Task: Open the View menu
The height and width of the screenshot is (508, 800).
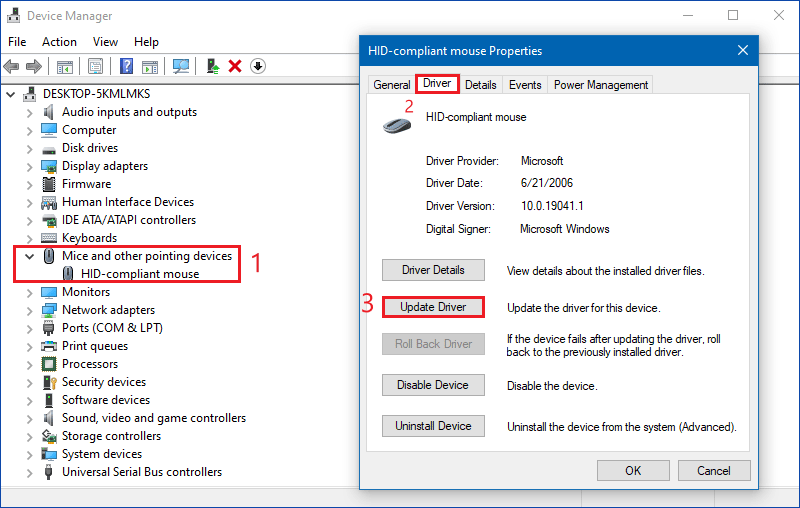Action: [105, 42]
